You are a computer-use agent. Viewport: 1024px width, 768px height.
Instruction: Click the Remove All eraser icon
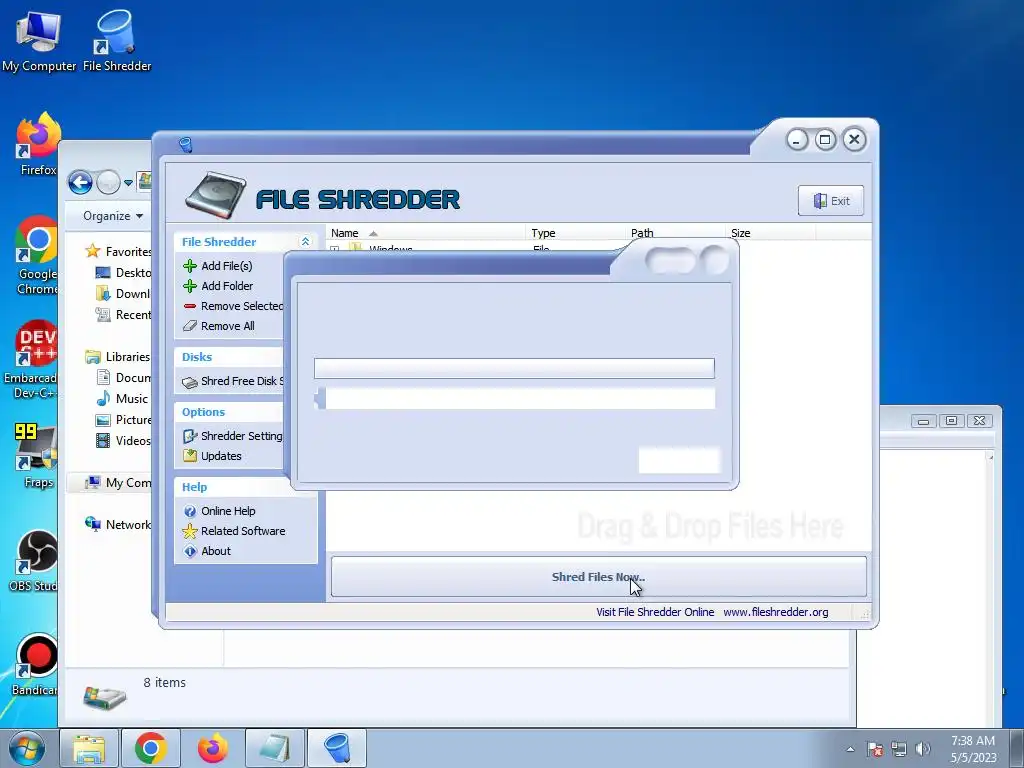(190, 326)
